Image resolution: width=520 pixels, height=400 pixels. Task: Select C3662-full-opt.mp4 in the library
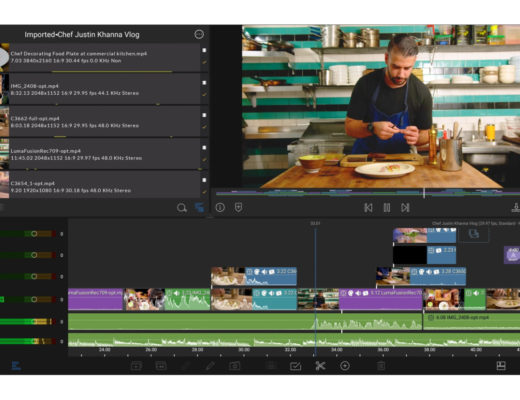click(x=105, y=122)
